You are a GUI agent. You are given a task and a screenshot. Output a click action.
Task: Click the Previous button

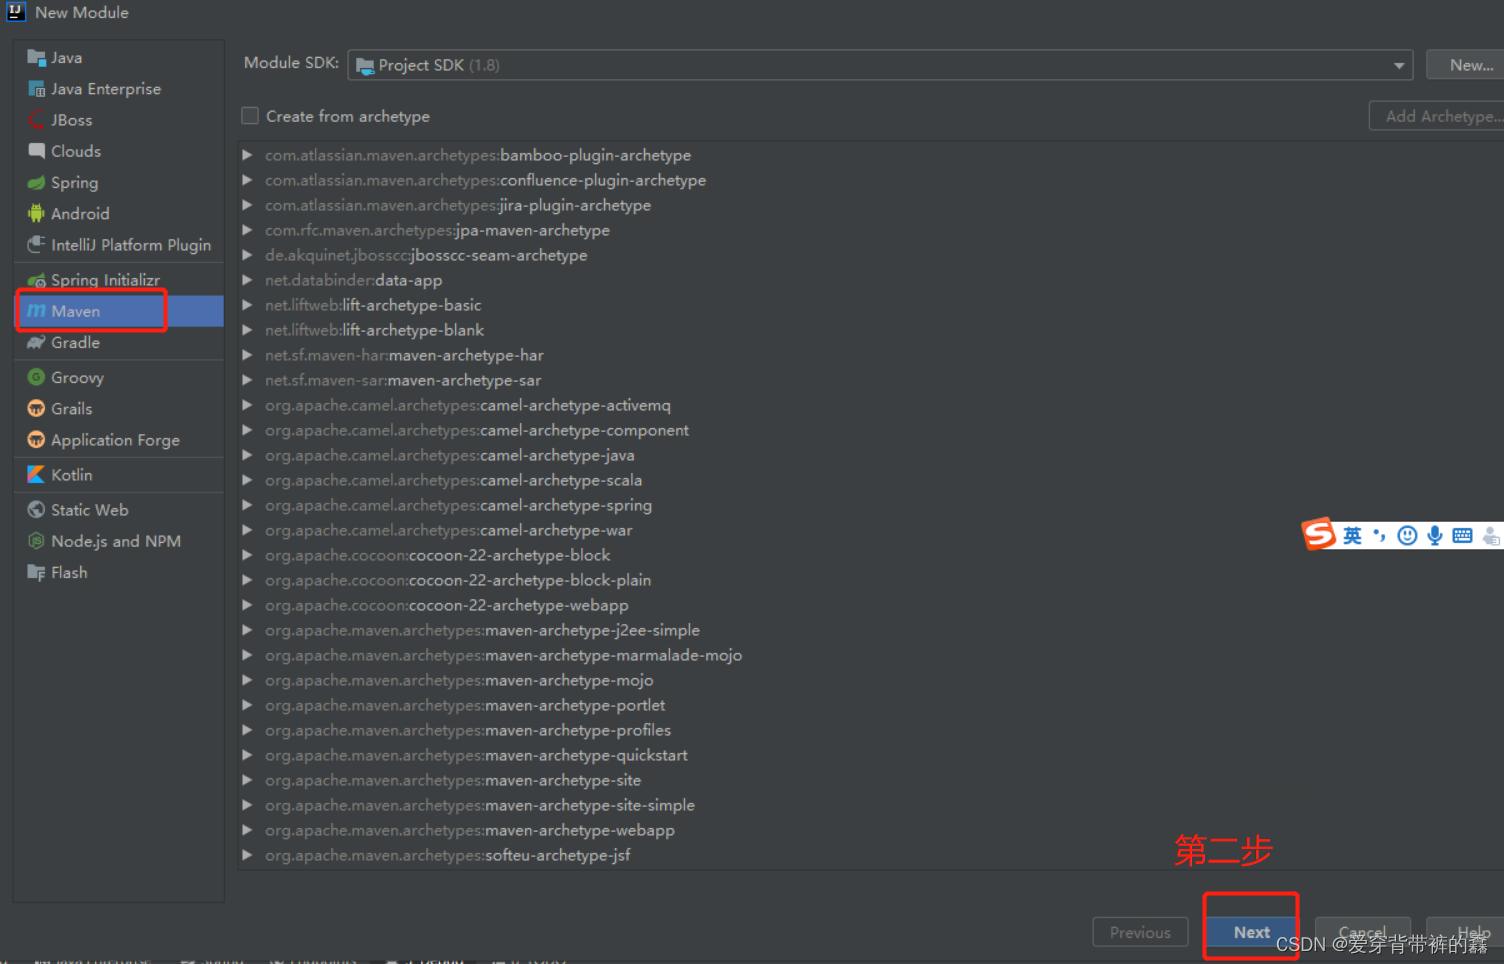pos(1140,932)
